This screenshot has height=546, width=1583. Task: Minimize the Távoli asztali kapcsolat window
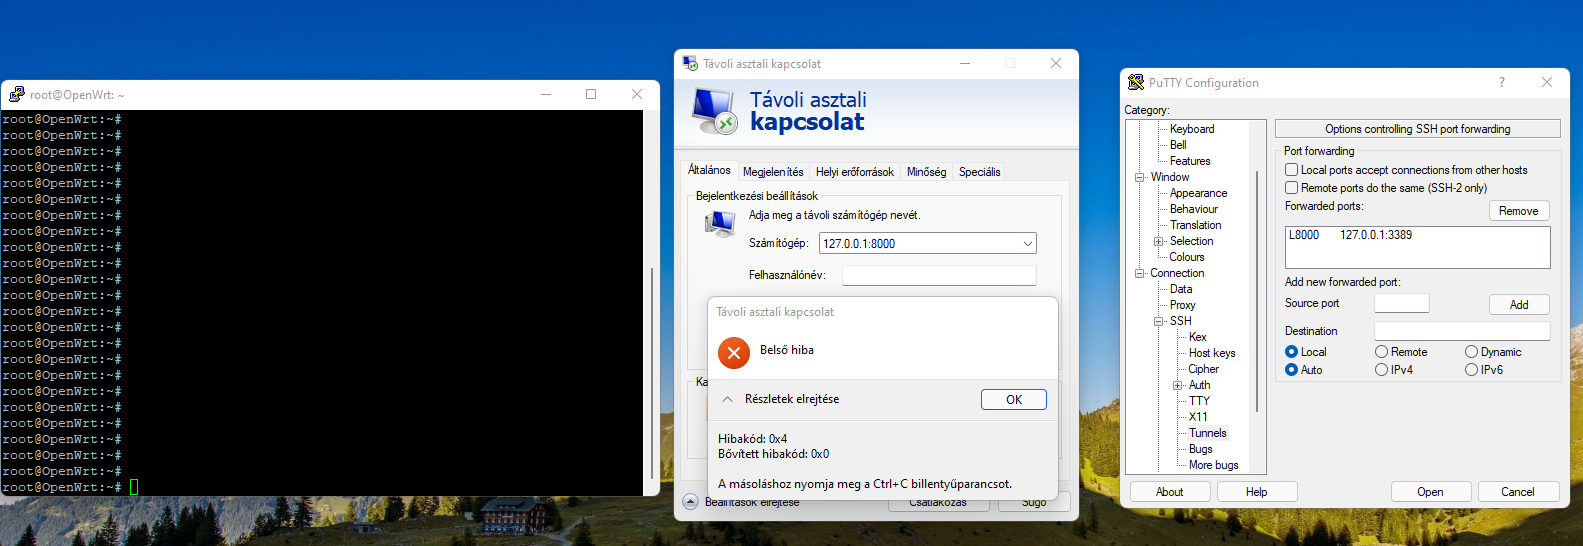pyautogui.click(x=965, y=63)
